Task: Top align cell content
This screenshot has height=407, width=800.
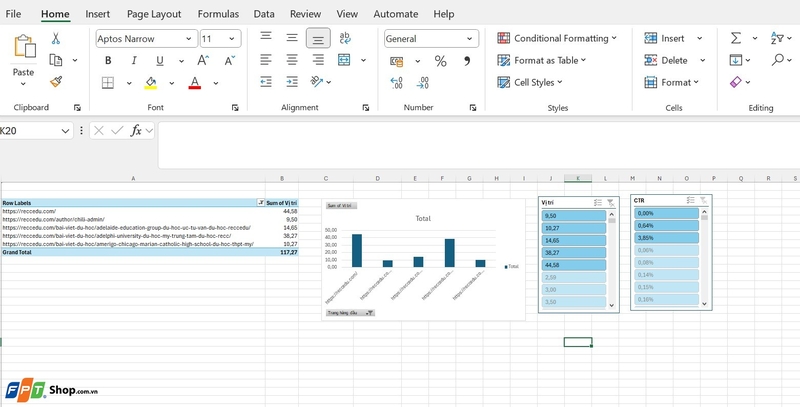Action: click(x=266, y=36)
